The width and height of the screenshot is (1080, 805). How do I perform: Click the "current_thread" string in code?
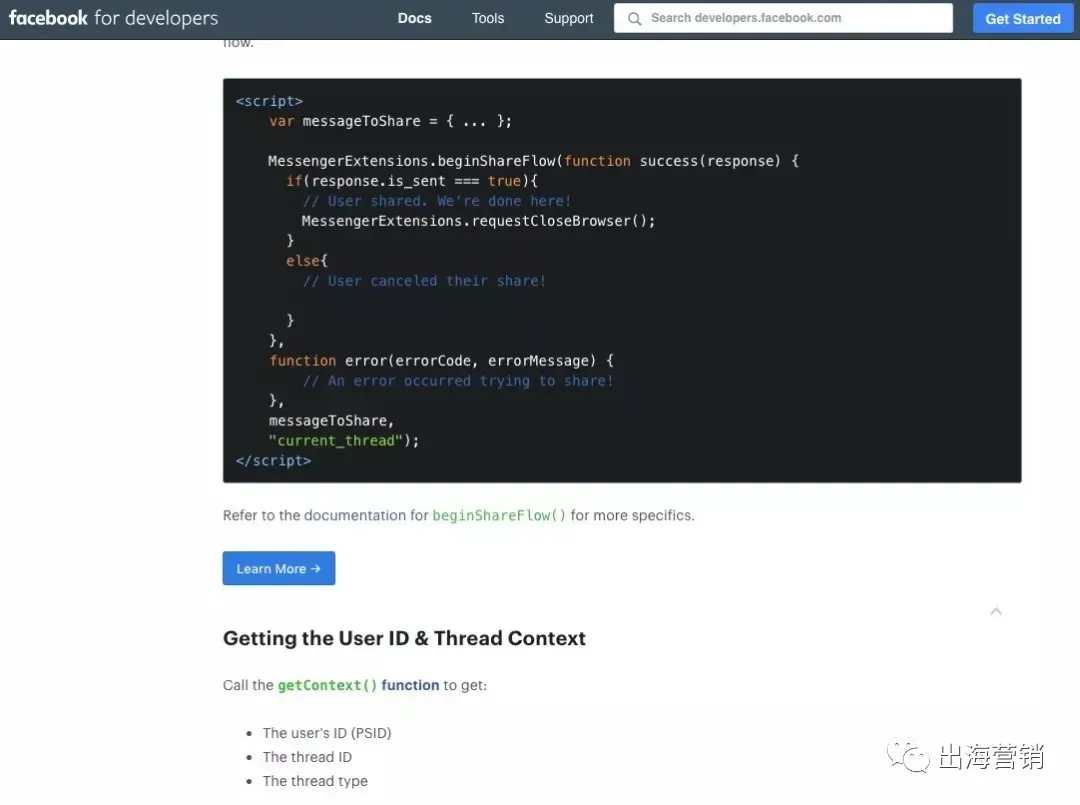click(x=335, y=441)
